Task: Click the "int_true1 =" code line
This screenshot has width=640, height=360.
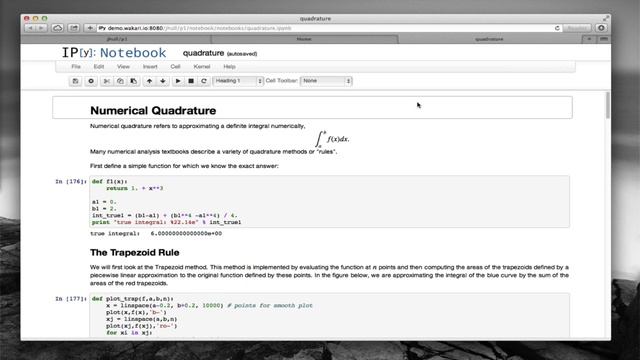Action: click(164, 216)
